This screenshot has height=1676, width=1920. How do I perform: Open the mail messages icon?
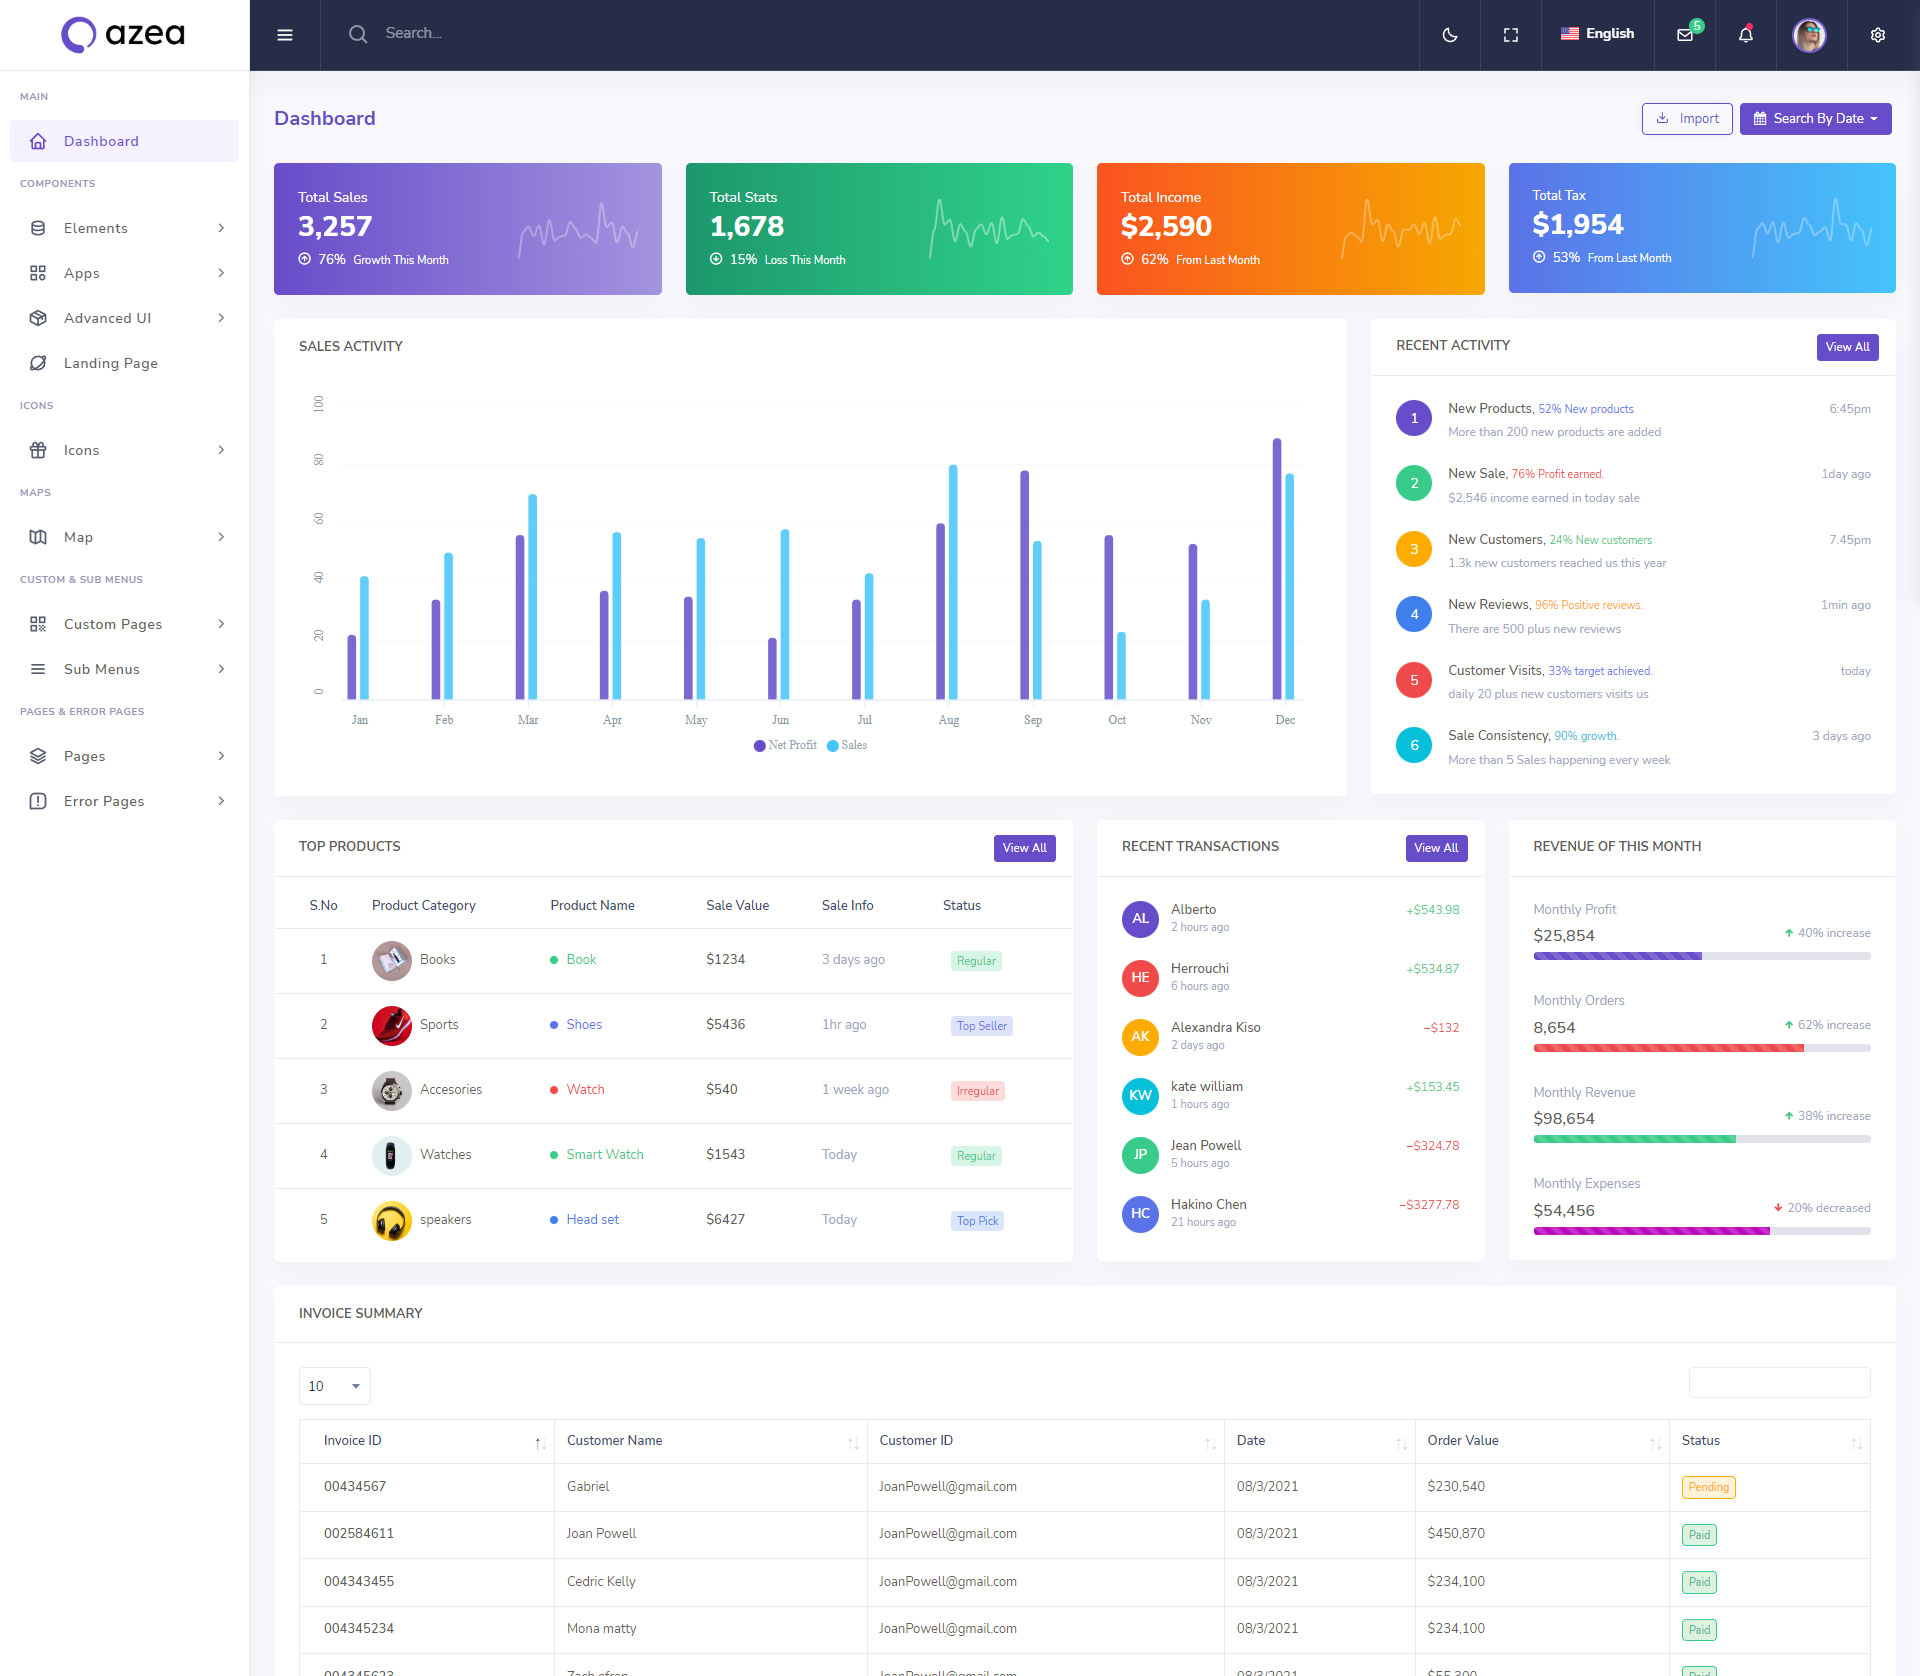click(1685, 35)
